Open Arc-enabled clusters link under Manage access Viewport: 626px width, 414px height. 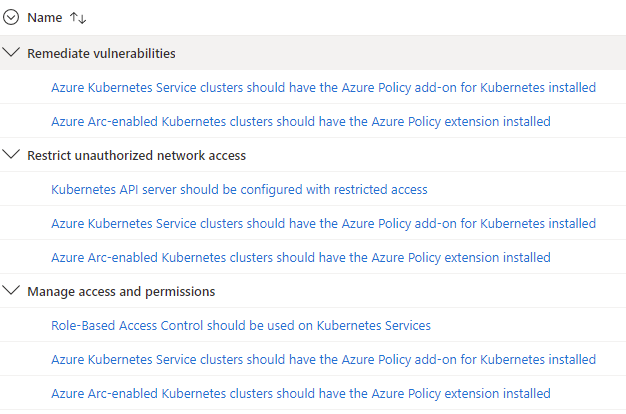click(x=301, y=394)
